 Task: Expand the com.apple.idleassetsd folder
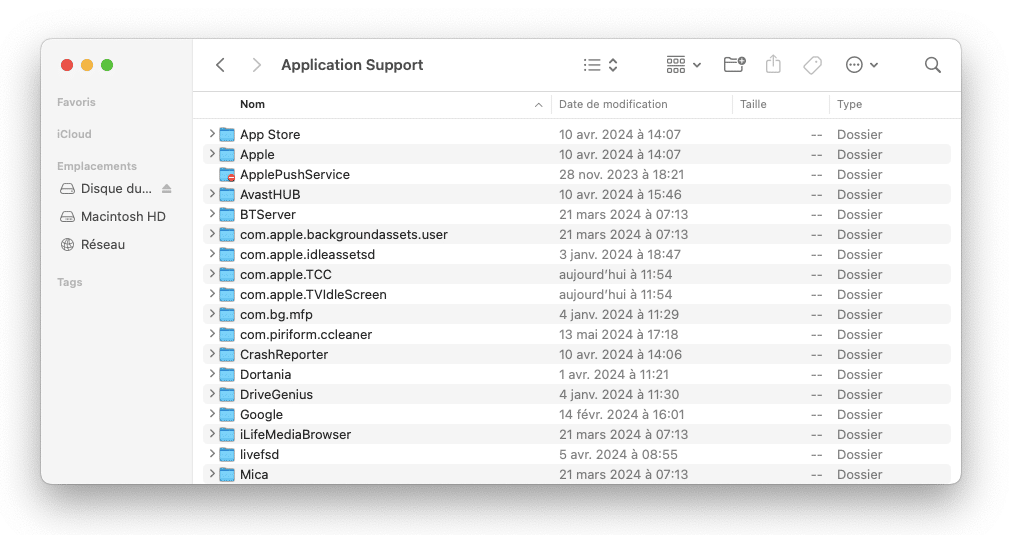click(x=211, y=254)
